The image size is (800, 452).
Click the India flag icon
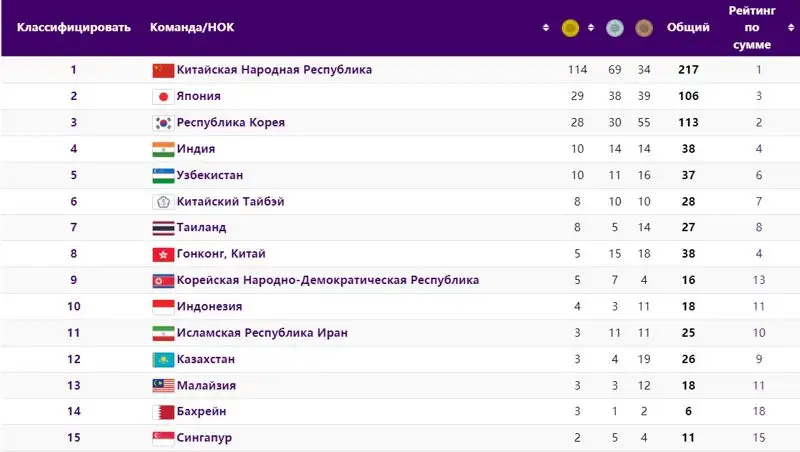click(x=162, y=149)
